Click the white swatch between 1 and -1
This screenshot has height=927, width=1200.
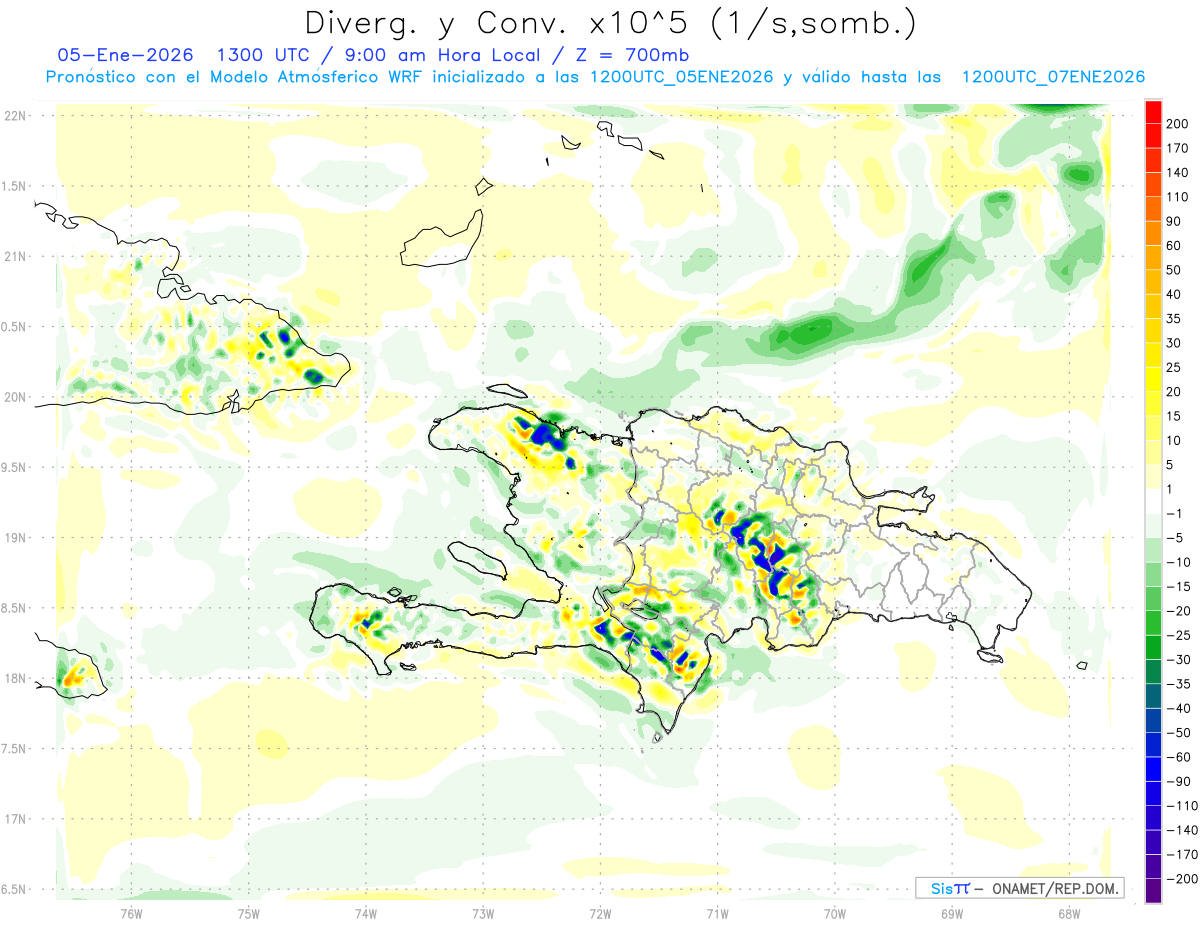[x=1153, y=501]
